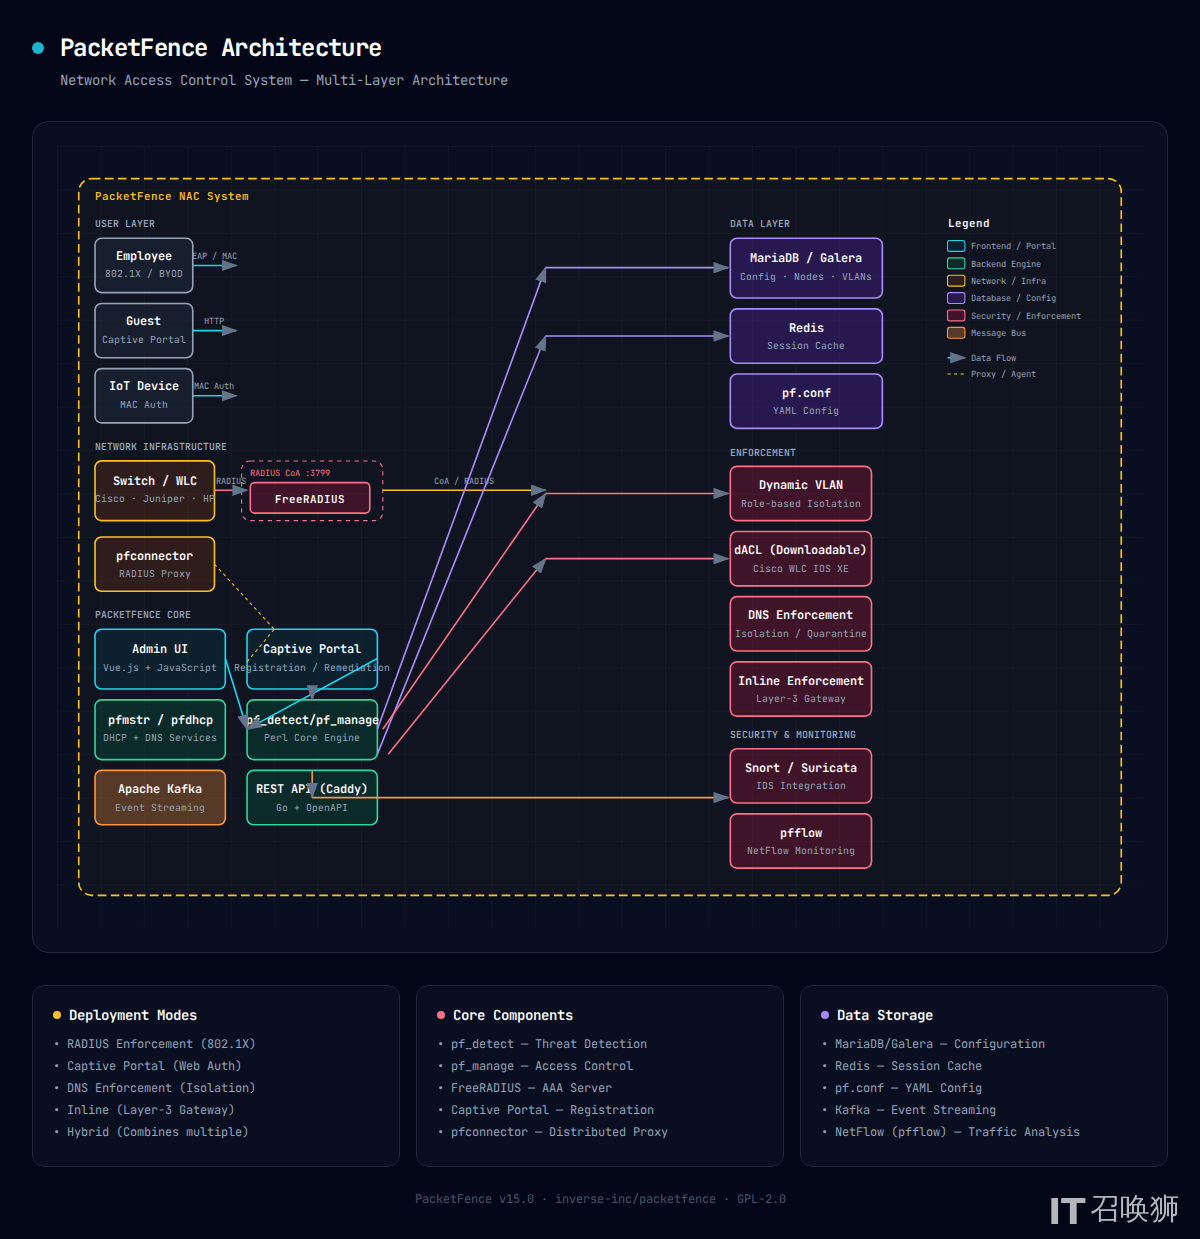The width and height of the screenshot is (1200, 1239).
Task: Click the Message Bus legend swatch
Action: coord(956,333)
